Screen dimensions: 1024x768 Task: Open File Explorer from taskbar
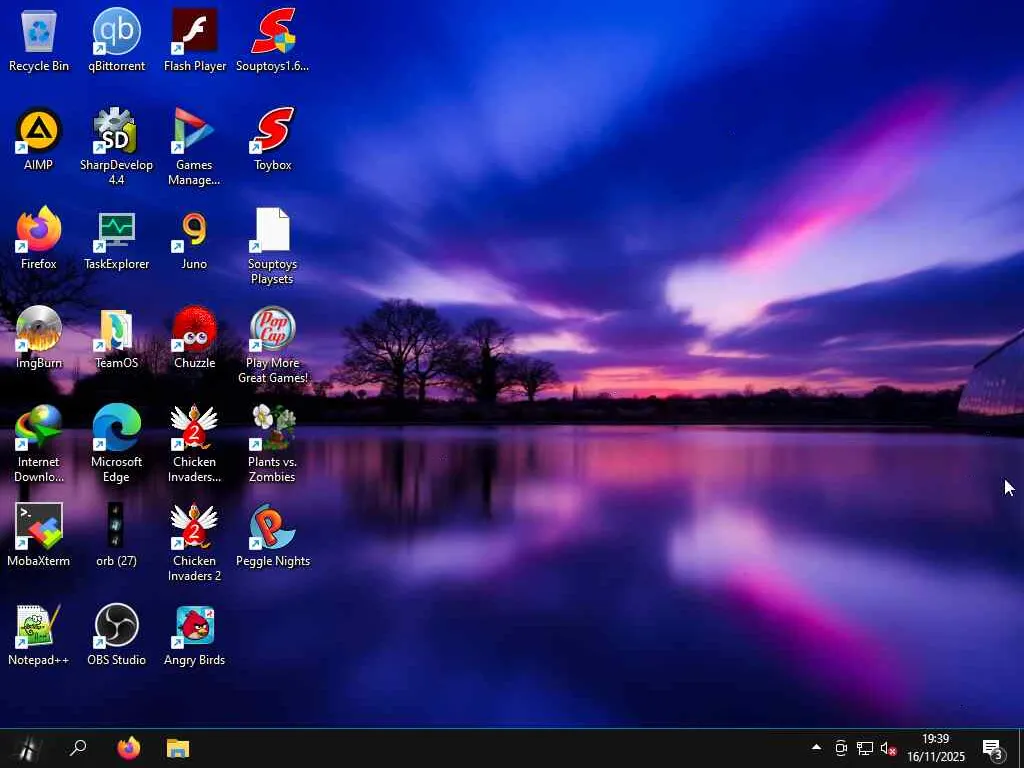tap(178, 748)
